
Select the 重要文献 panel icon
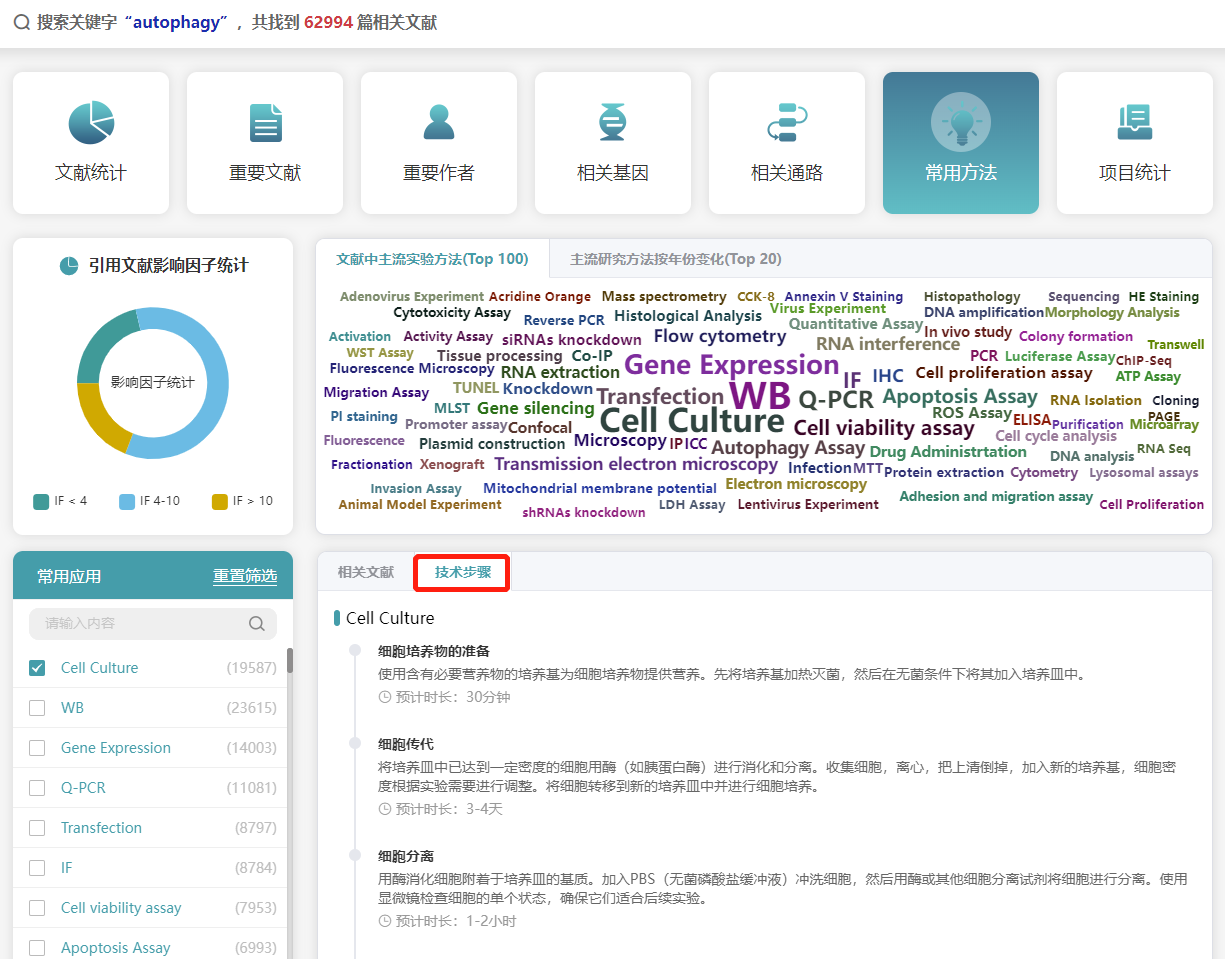pos(264,121)
